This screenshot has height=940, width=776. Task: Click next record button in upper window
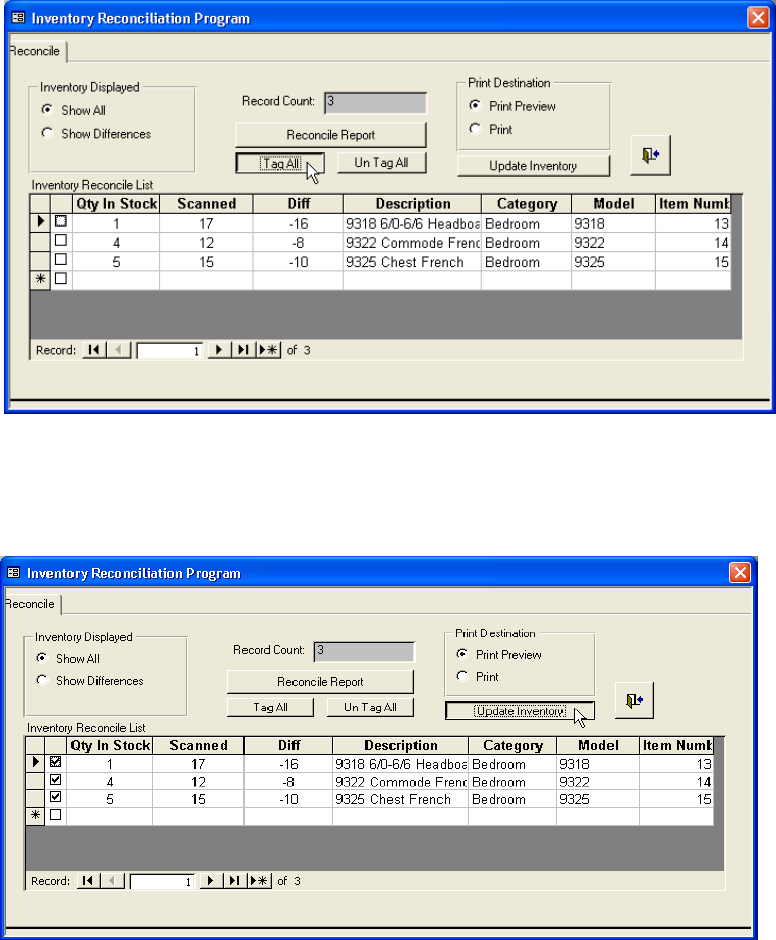tap(219, 350)
